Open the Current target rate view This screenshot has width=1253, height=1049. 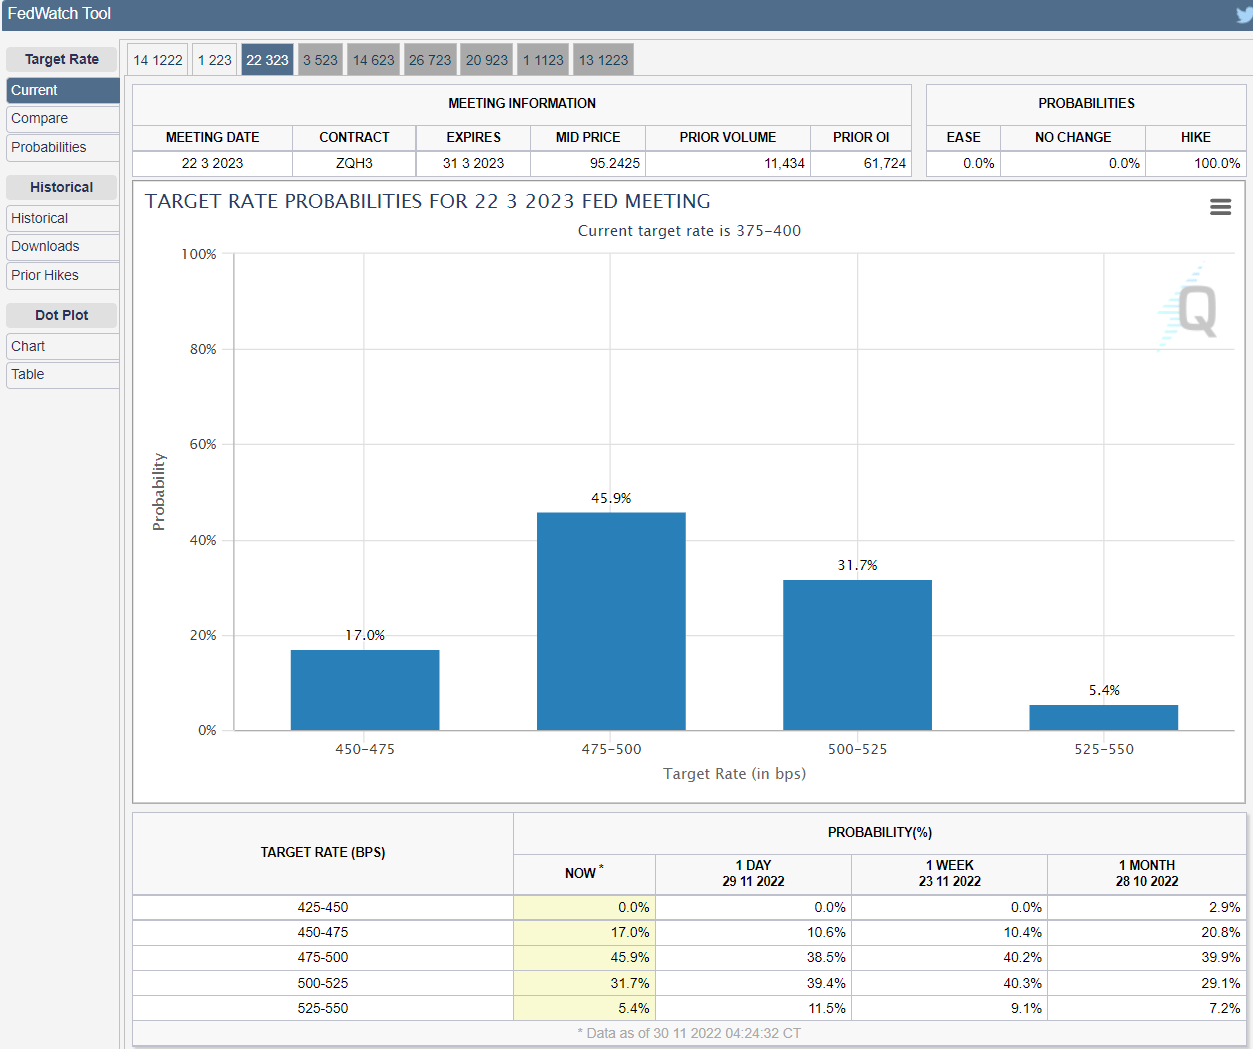click(63, 90)
